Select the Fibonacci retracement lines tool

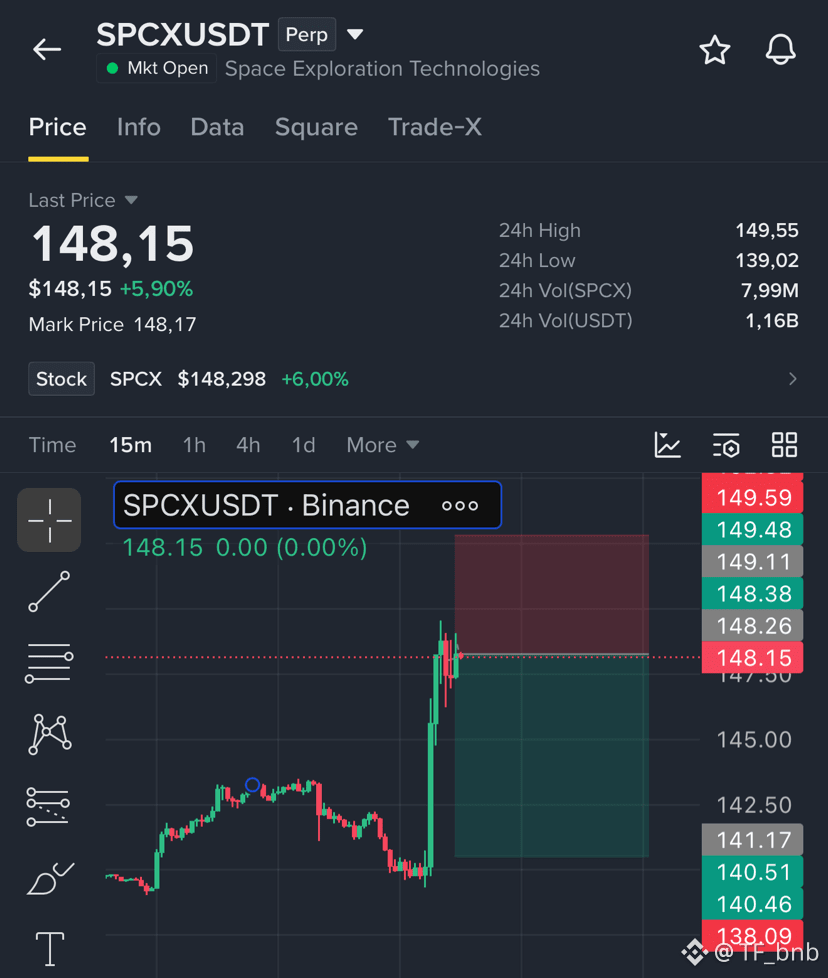(49, 663)
